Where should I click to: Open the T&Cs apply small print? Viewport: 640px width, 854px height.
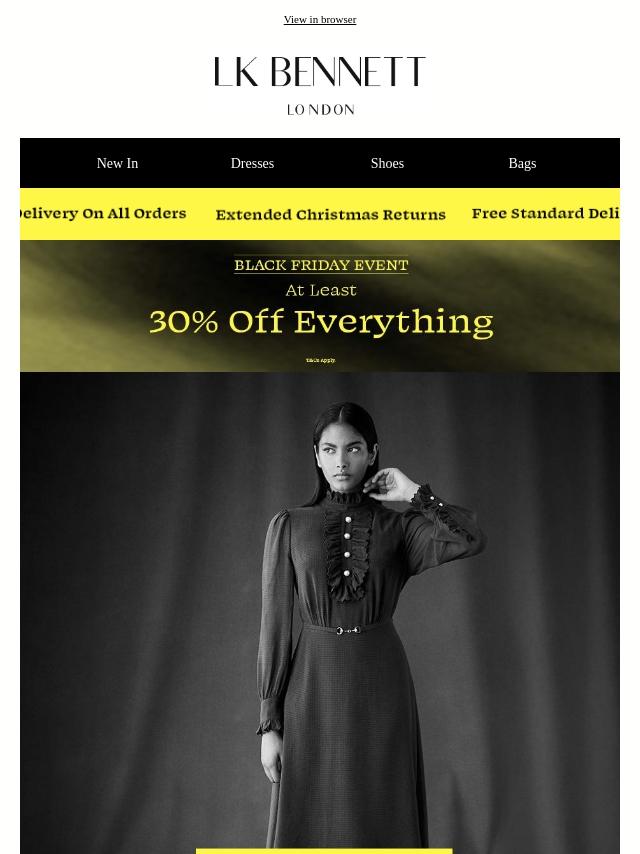(x=320, y=360)
